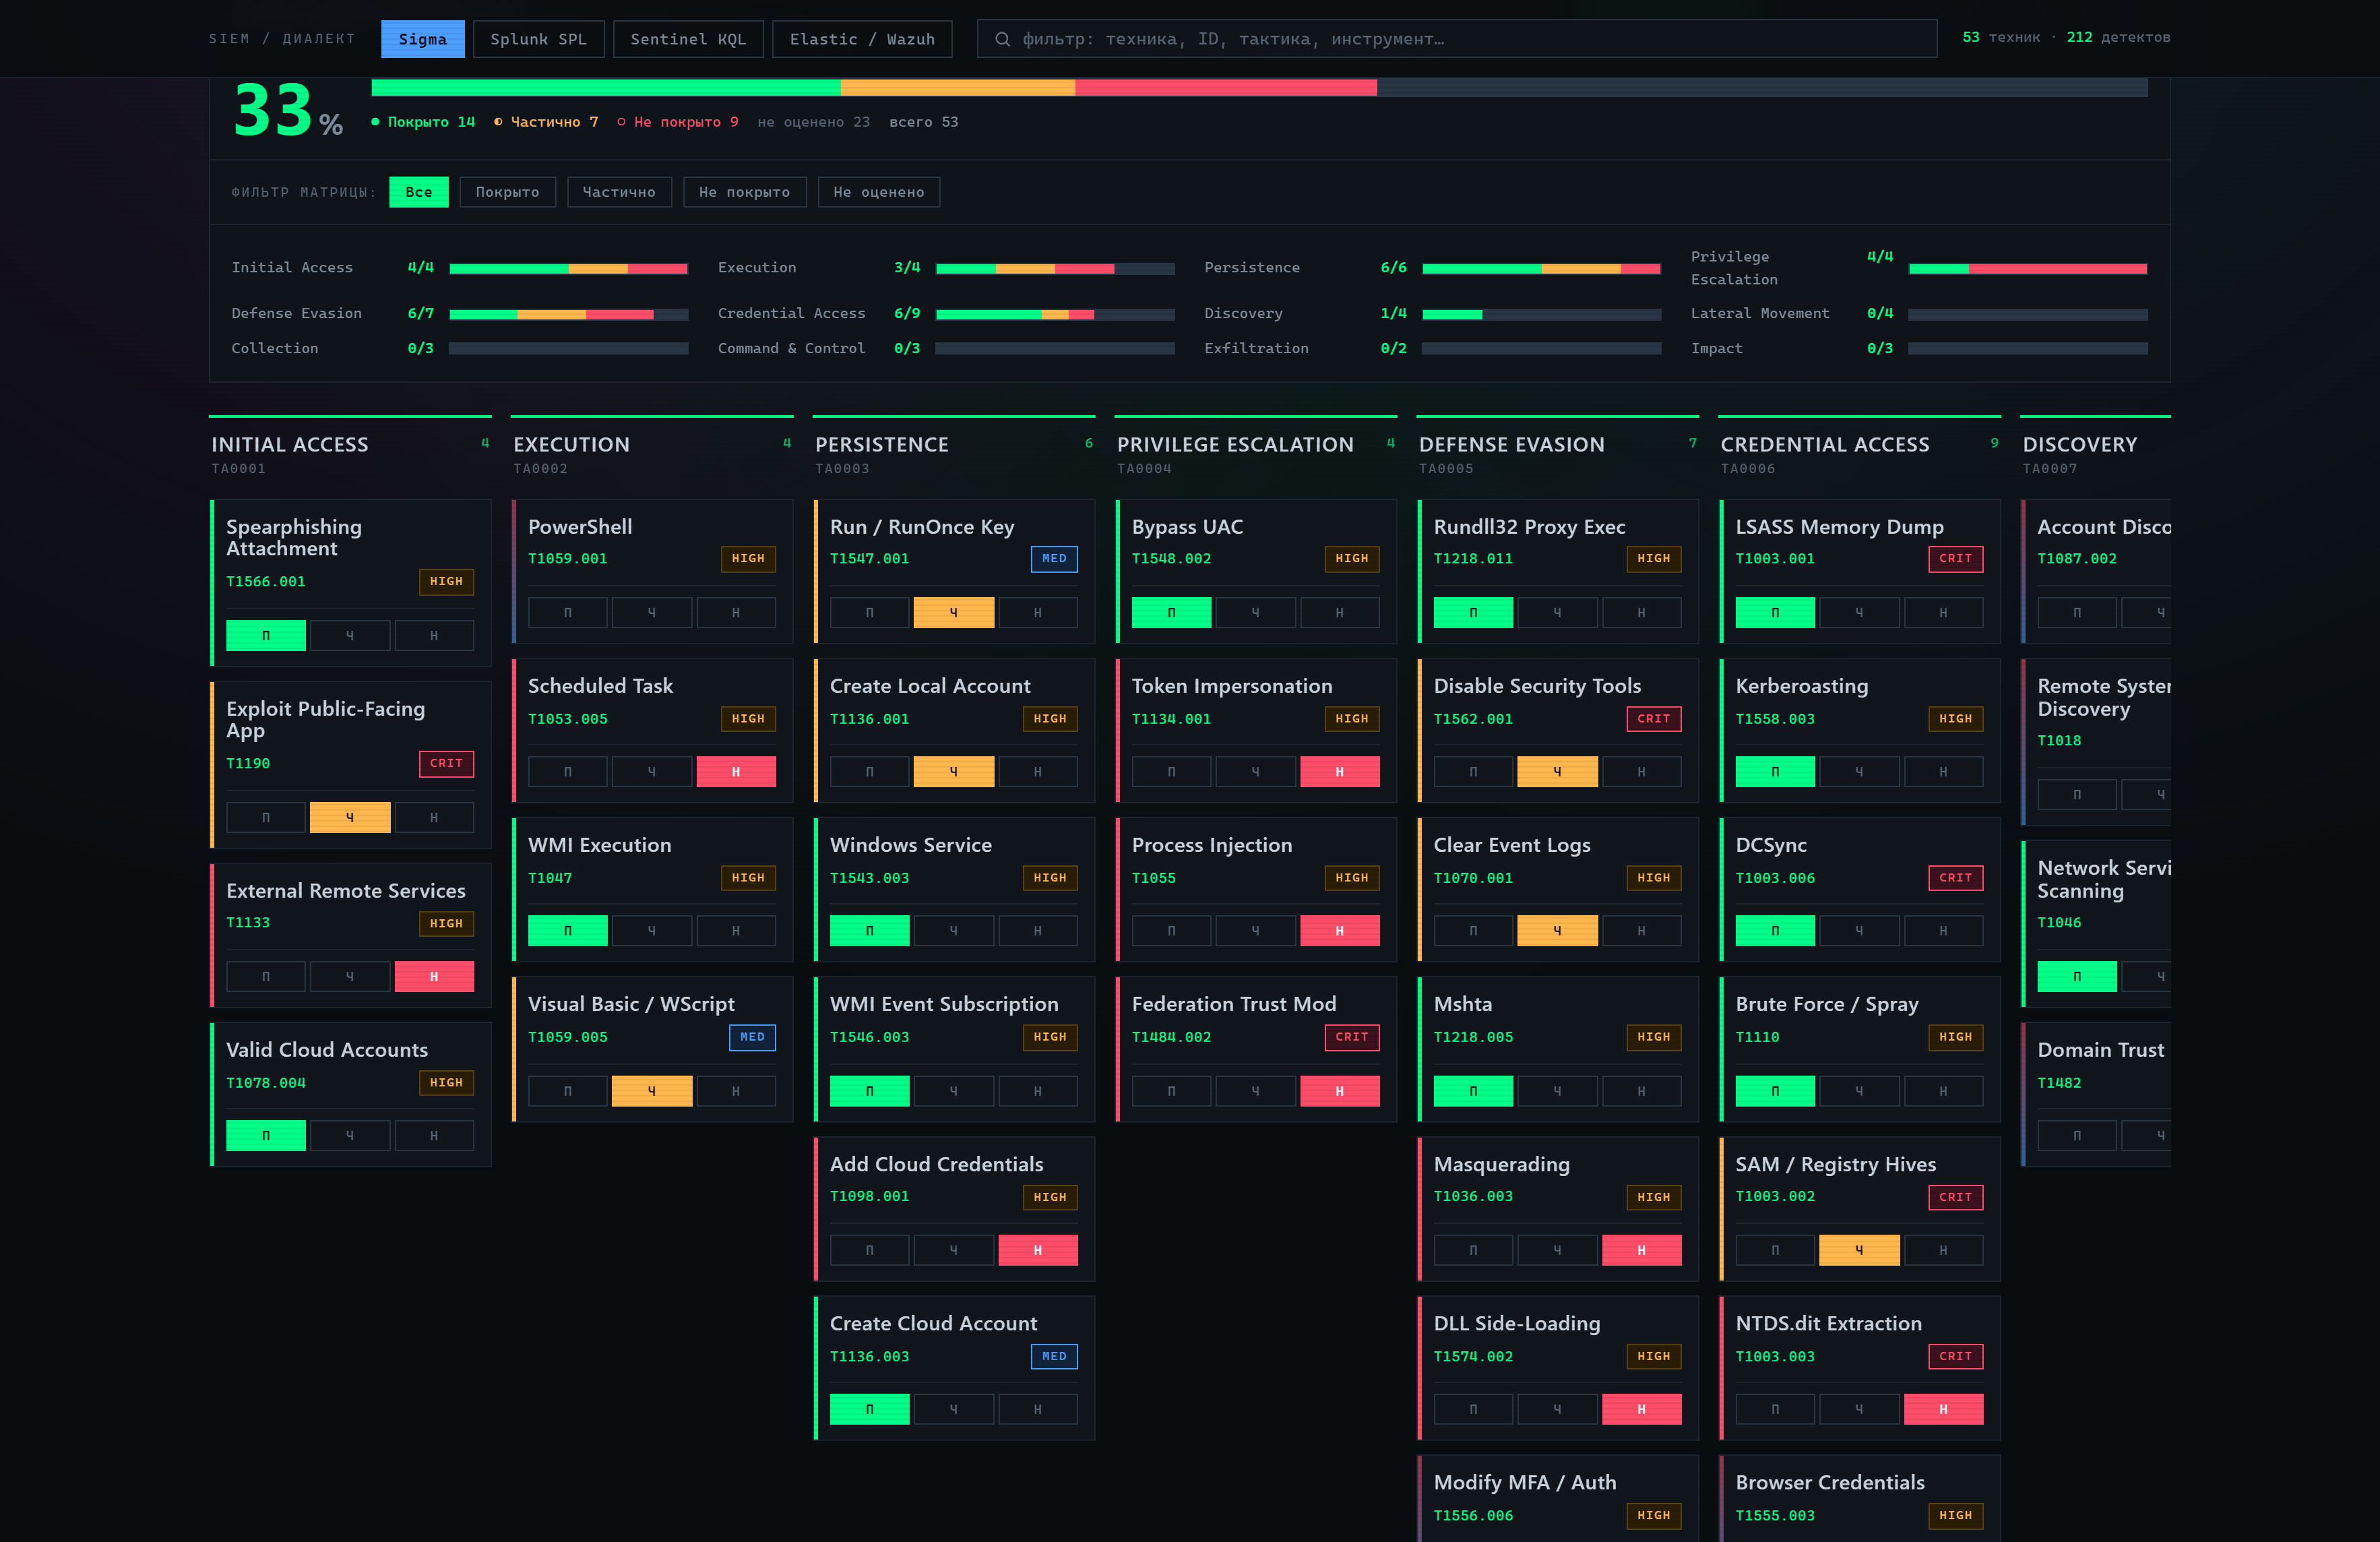Viewport: 2380px width, 1542px height.
Task: Set Federation Trust Mod to Н uncovered
Action: pos(1340,1091)
